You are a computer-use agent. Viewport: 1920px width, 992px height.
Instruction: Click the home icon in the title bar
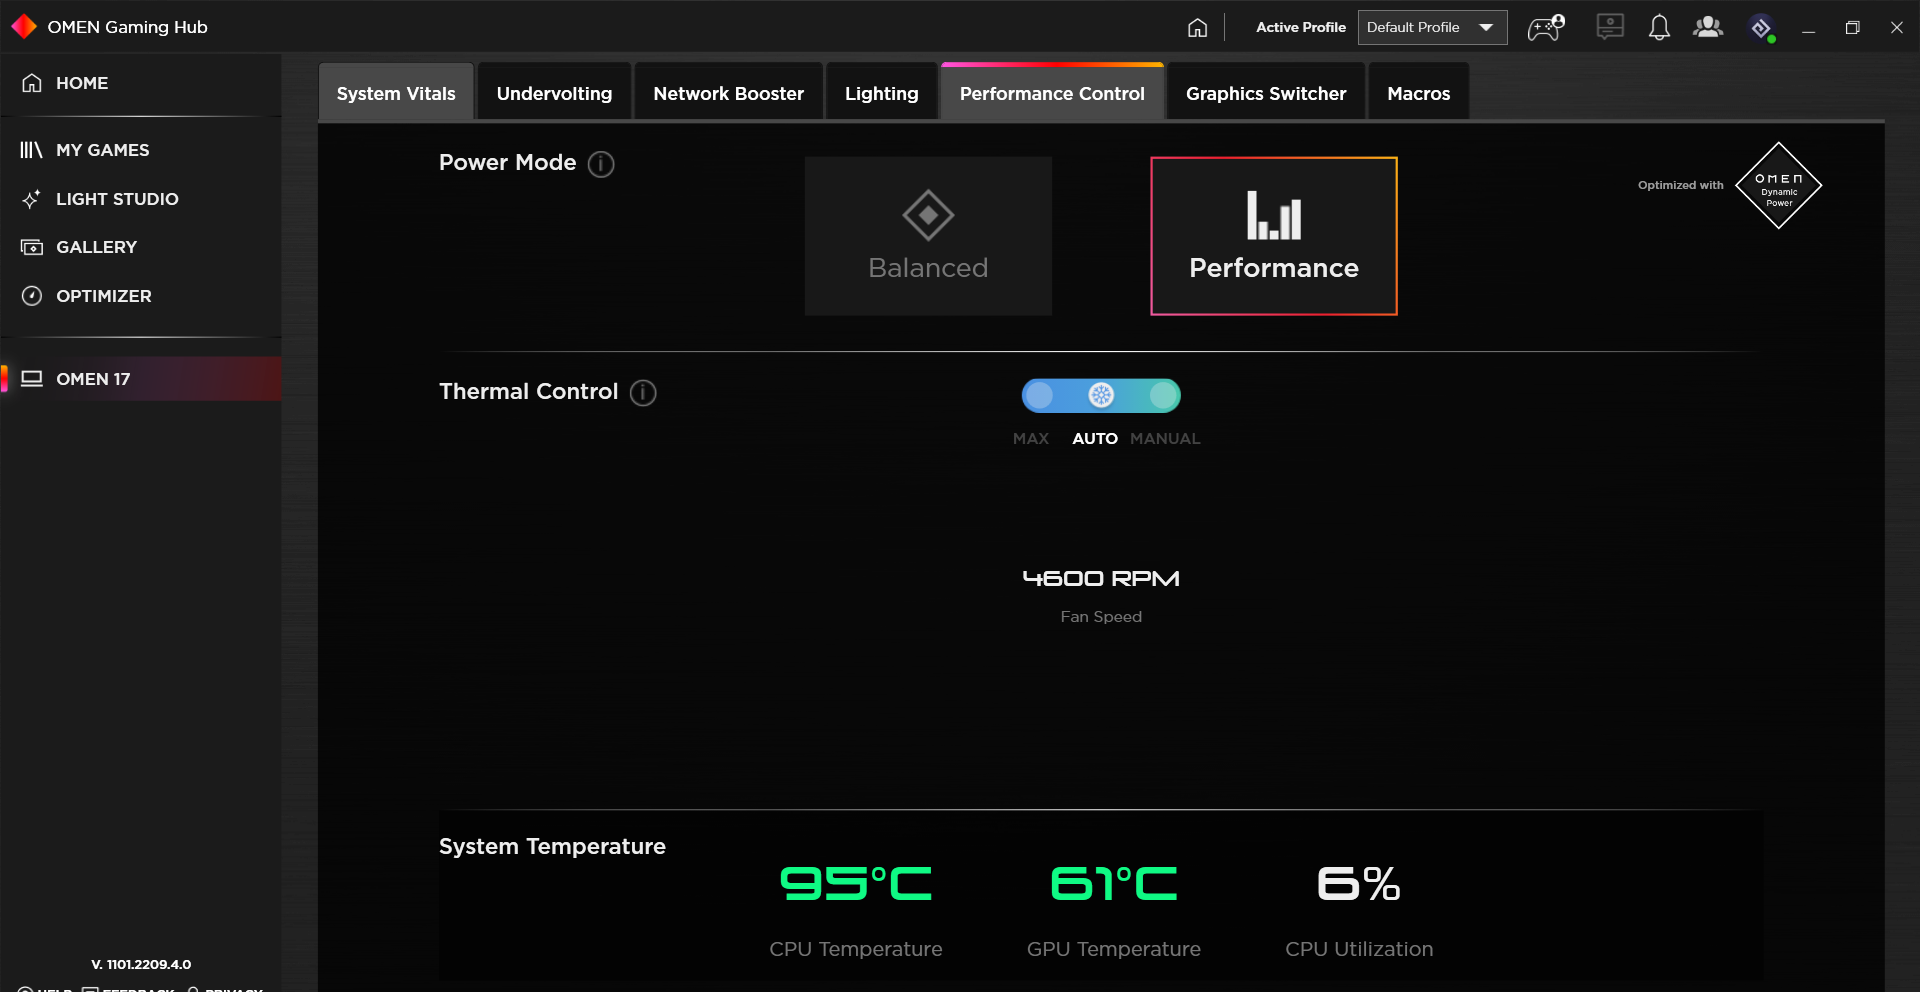click(1197, 28)
